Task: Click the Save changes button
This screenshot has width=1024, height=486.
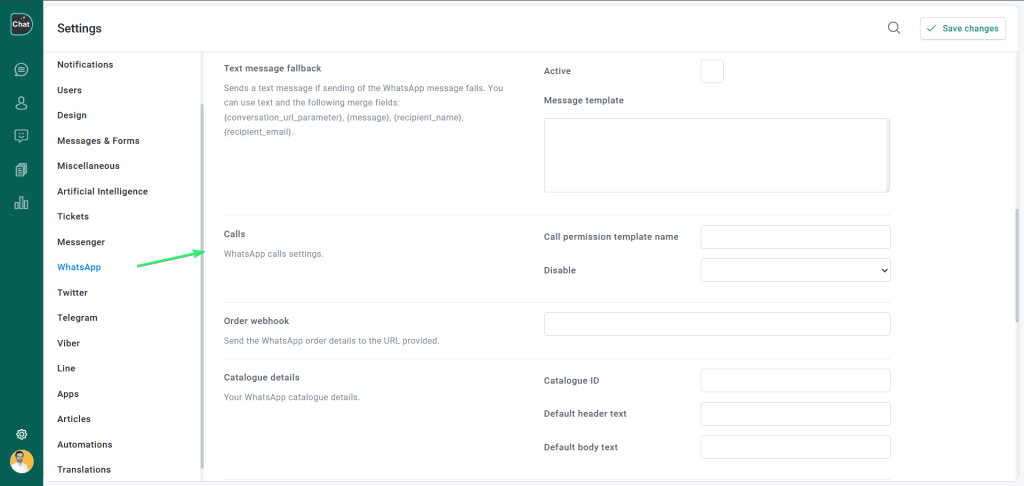Action: 962,28
